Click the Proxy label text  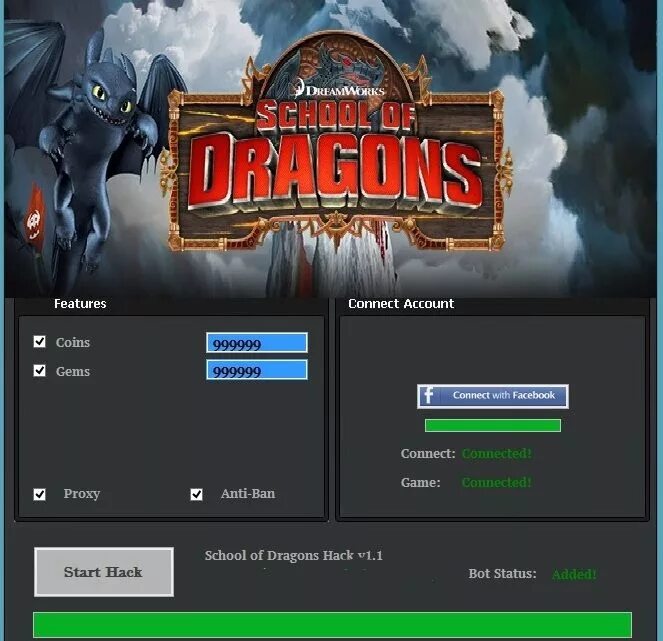coord(82,494)
